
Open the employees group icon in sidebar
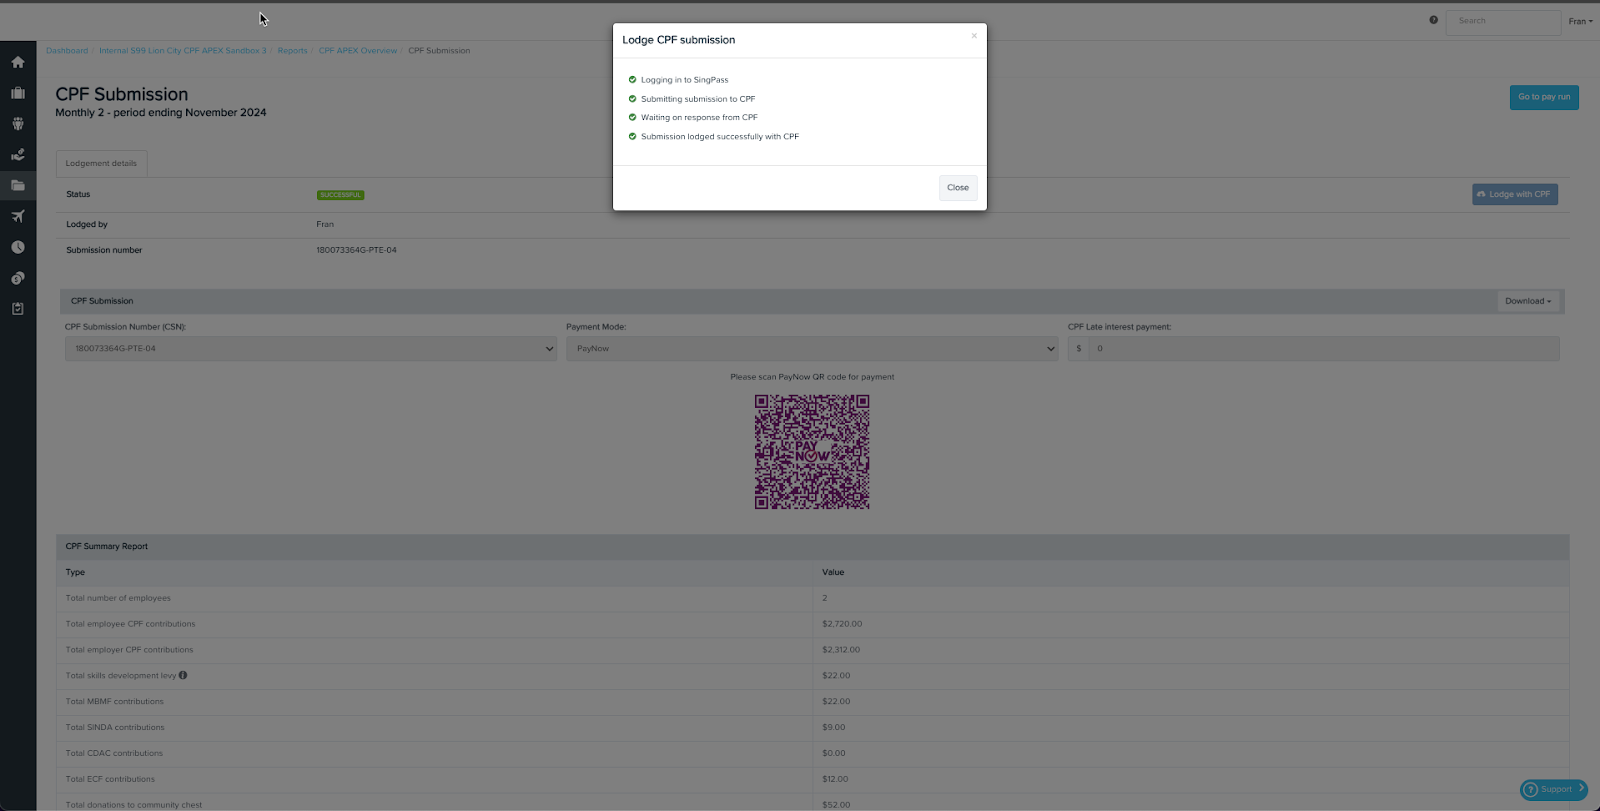pyautogui.click(x=18, y=124)
